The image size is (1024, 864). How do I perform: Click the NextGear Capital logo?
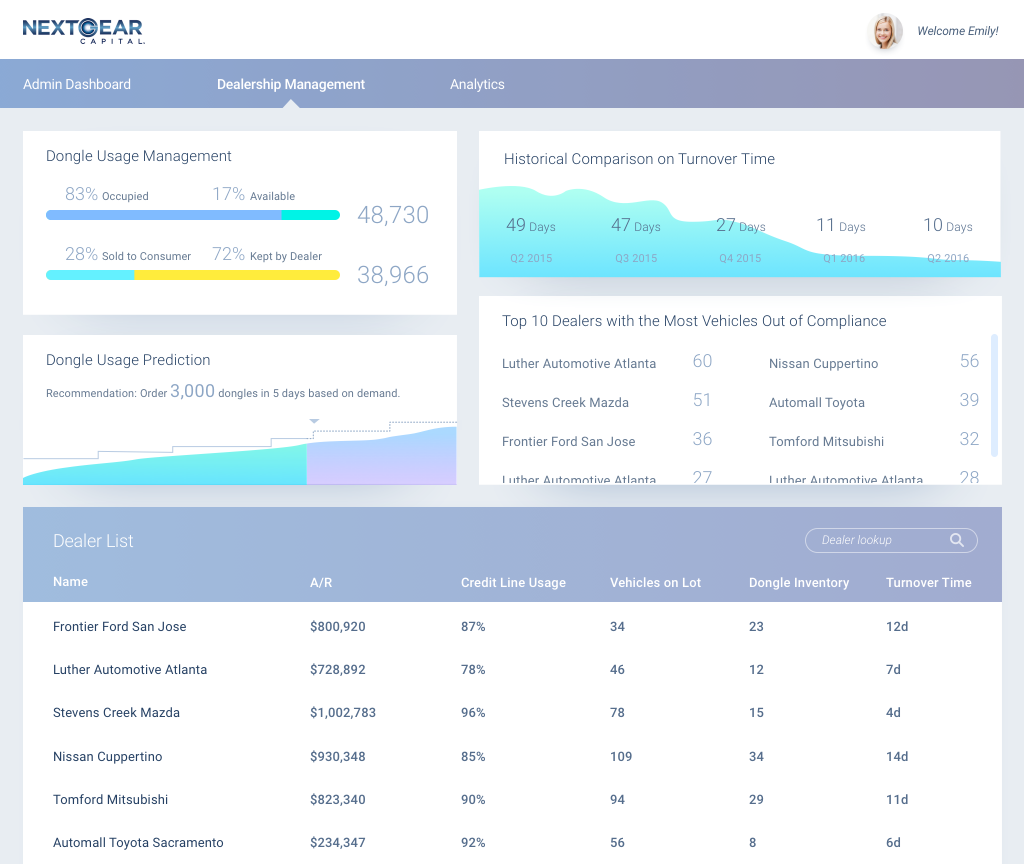[x=84, y=31]
